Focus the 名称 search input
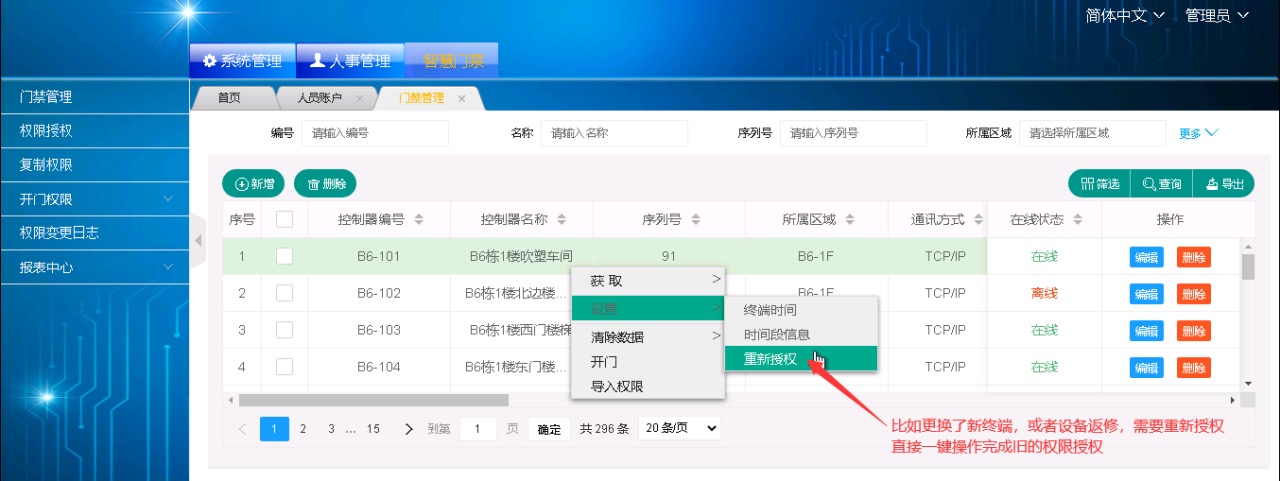 pos(614,133)
